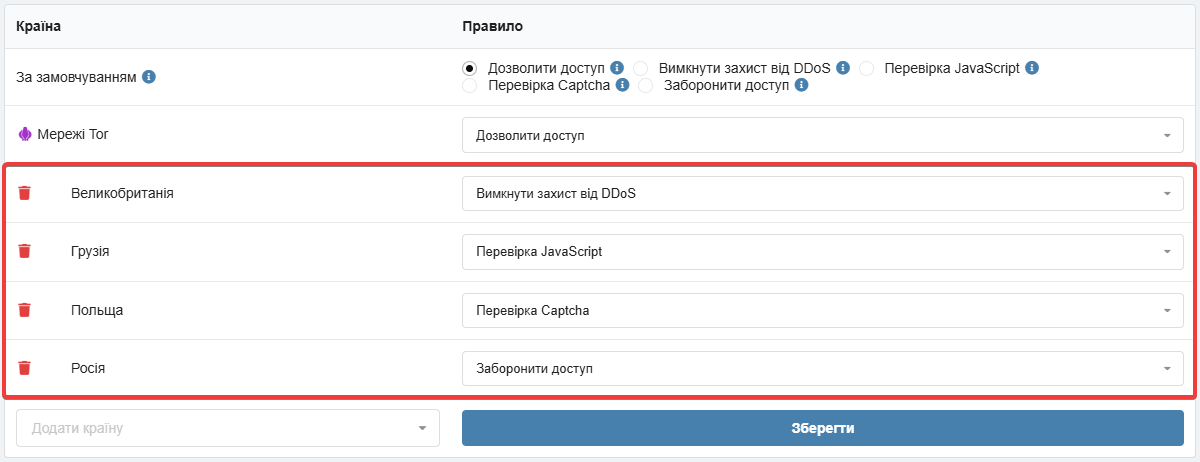Open the Додати країну country selector
This screenshot has width=1200, height=462.
[x=228, y=428]
